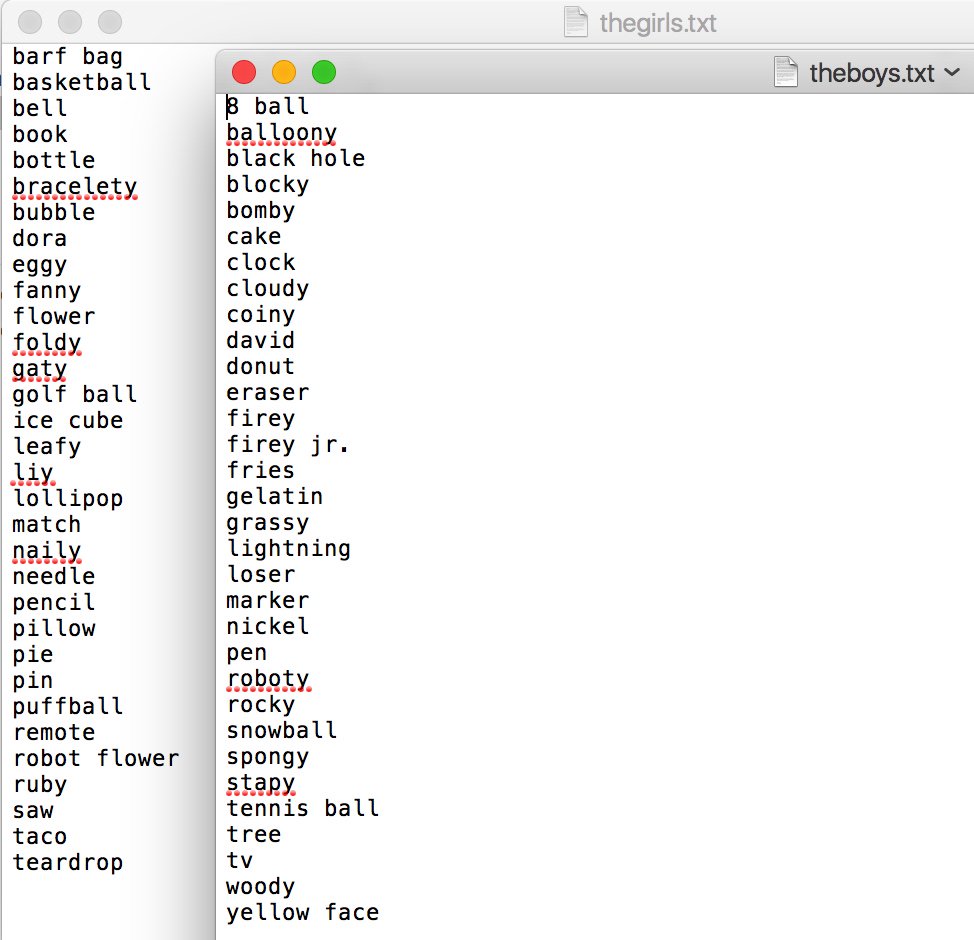Click the word 'nickel'
The width and height of the screenshot is (974, 940).
268,626
